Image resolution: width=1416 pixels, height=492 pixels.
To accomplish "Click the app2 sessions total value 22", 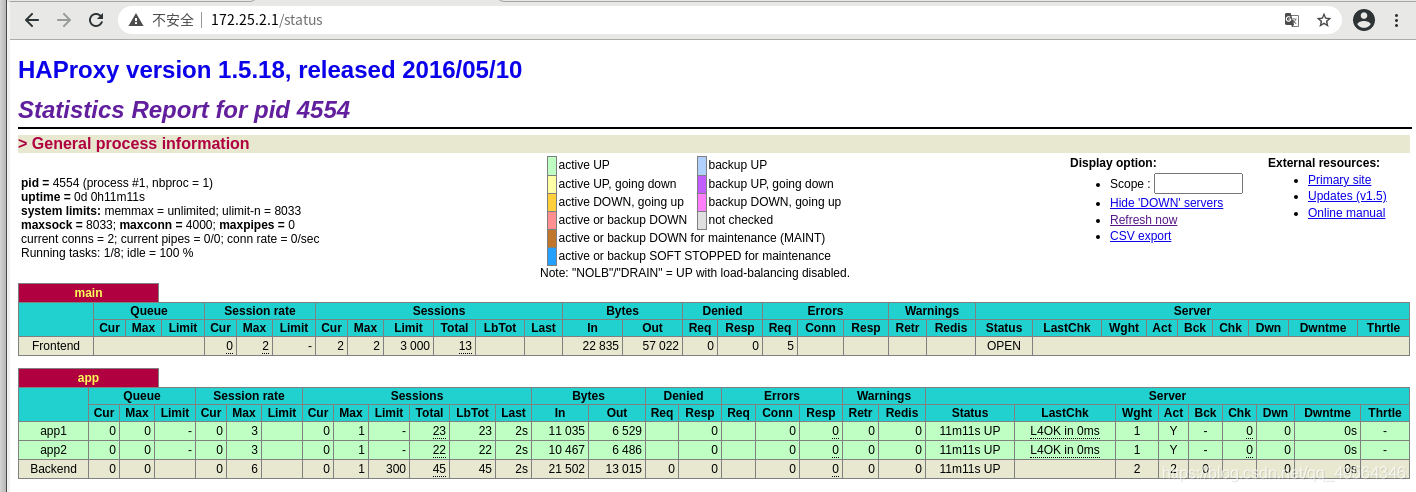I will point(439,450).
